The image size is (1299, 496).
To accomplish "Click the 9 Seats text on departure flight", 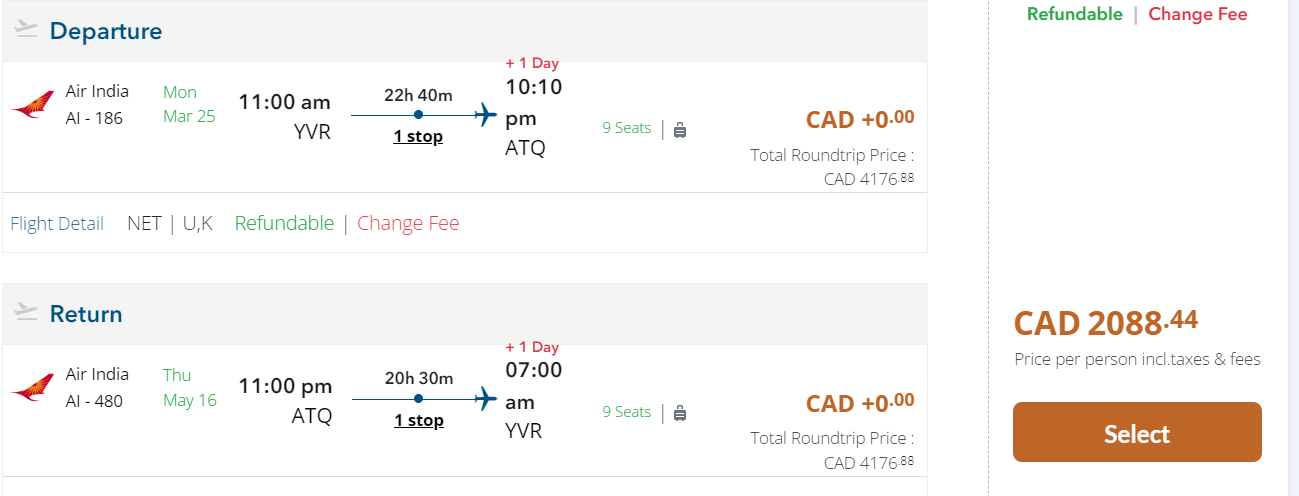I will (x=626, y=128).
